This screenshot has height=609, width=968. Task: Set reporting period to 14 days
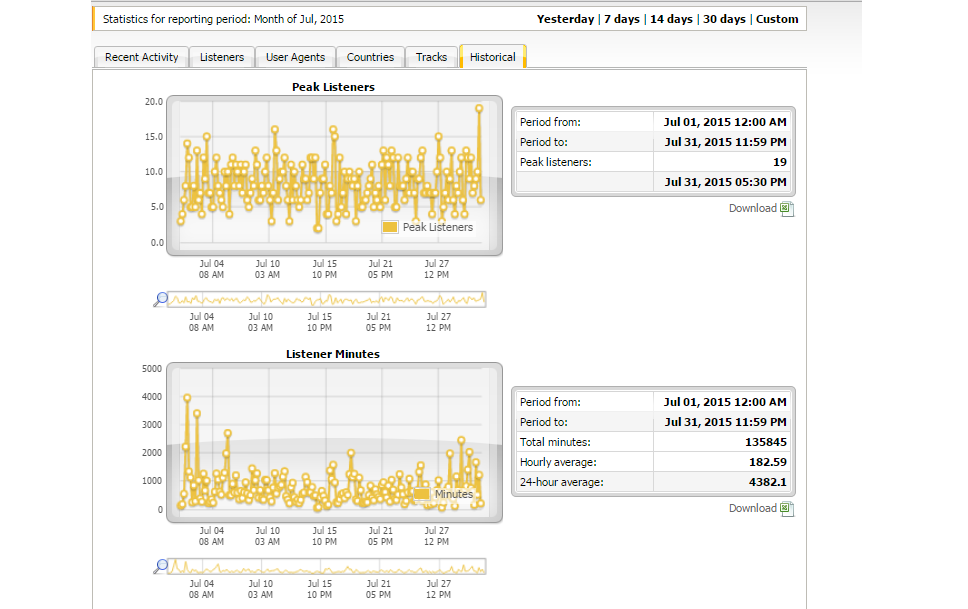coord(671,19)
